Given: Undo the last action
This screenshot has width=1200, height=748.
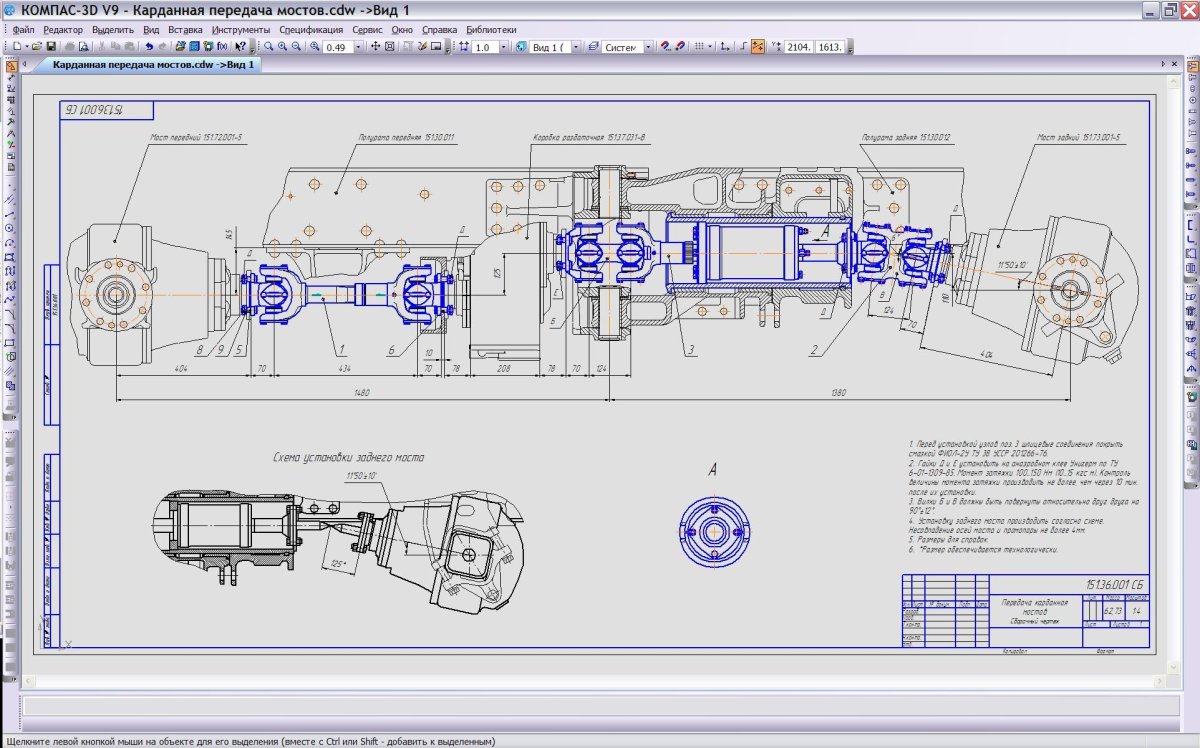Looking at the screenshot, I should coord(149,47).
